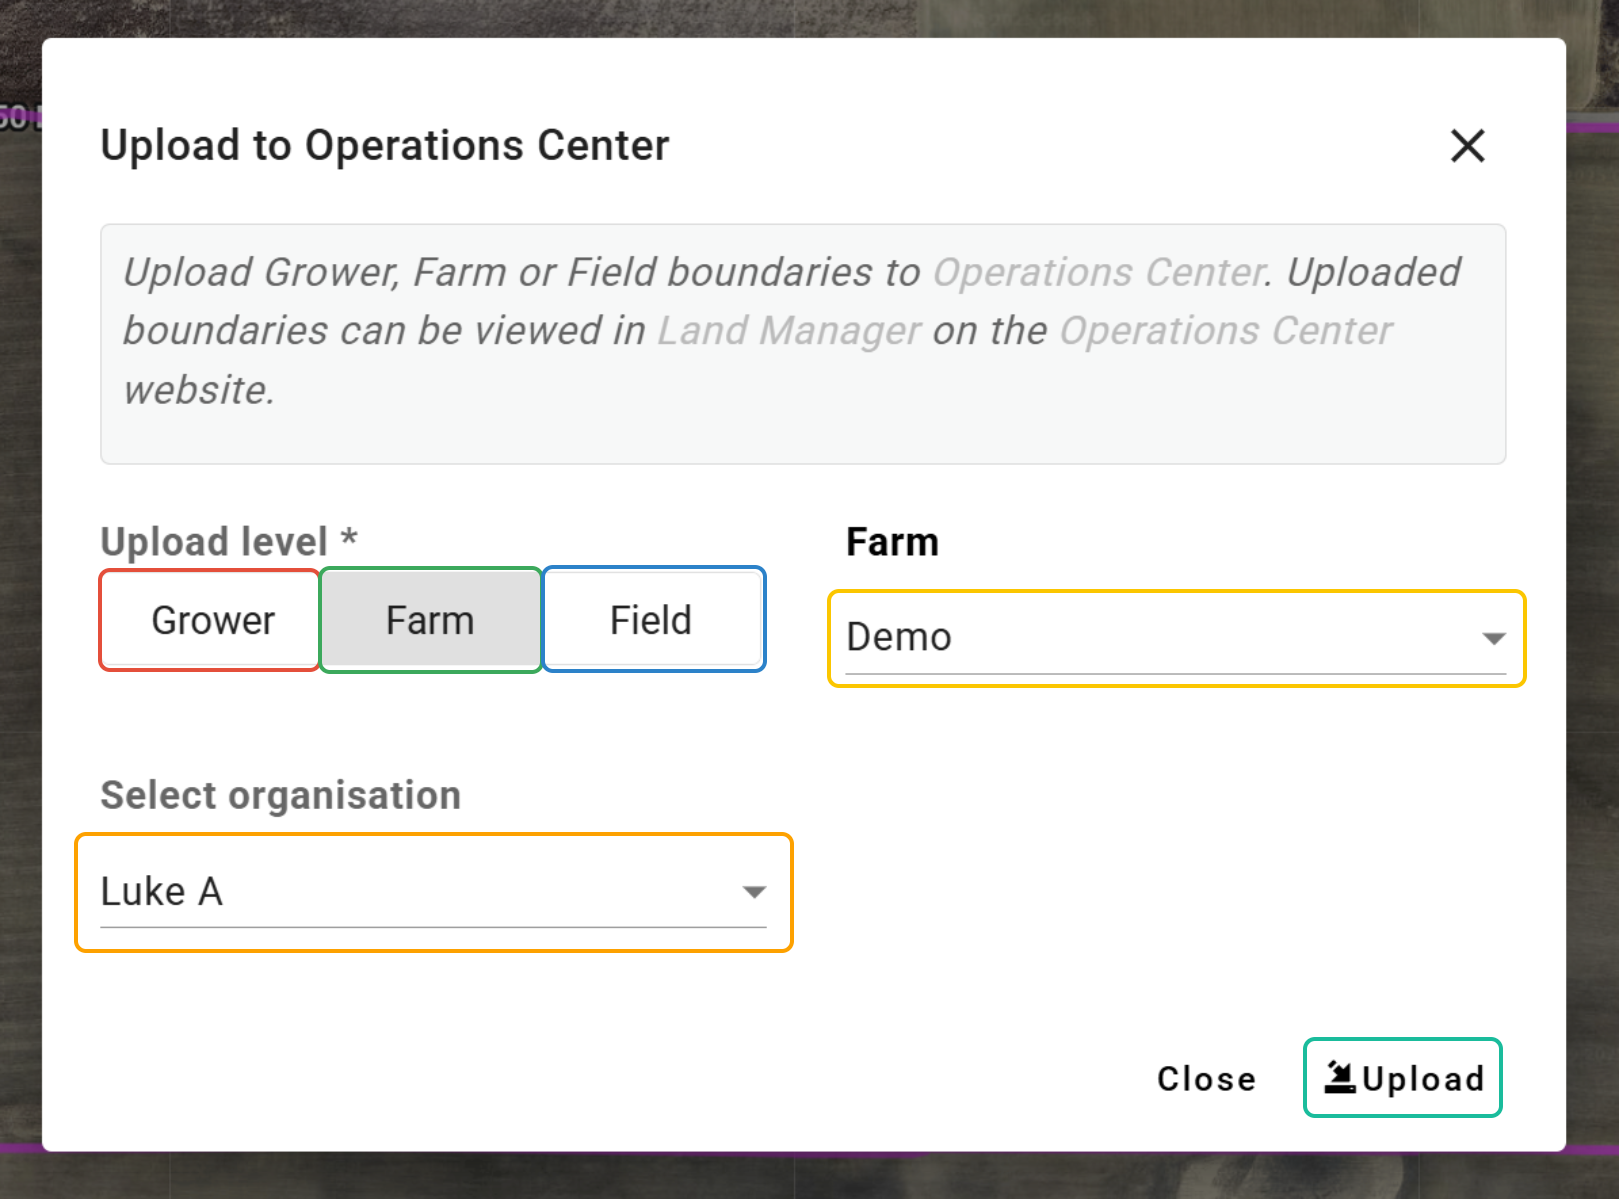Click the upload arrow icon on Upload button
This screenshot has width=1619, height=1199.
point(1339,1077)
